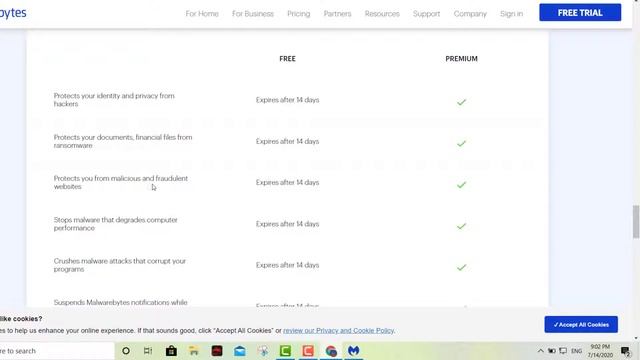The width and height of the screenshot is (640, 360).
Task: Launch Microsoft Store from taskbar
Action: coord(171,351)
